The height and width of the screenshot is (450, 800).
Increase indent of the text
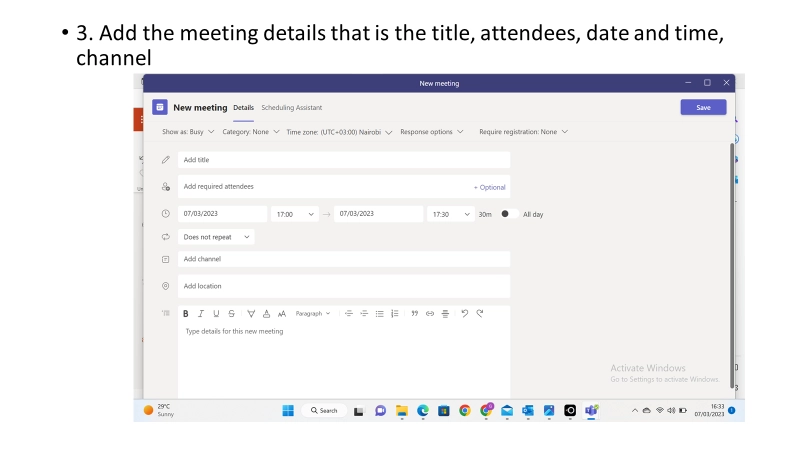[x=364, y=314]
